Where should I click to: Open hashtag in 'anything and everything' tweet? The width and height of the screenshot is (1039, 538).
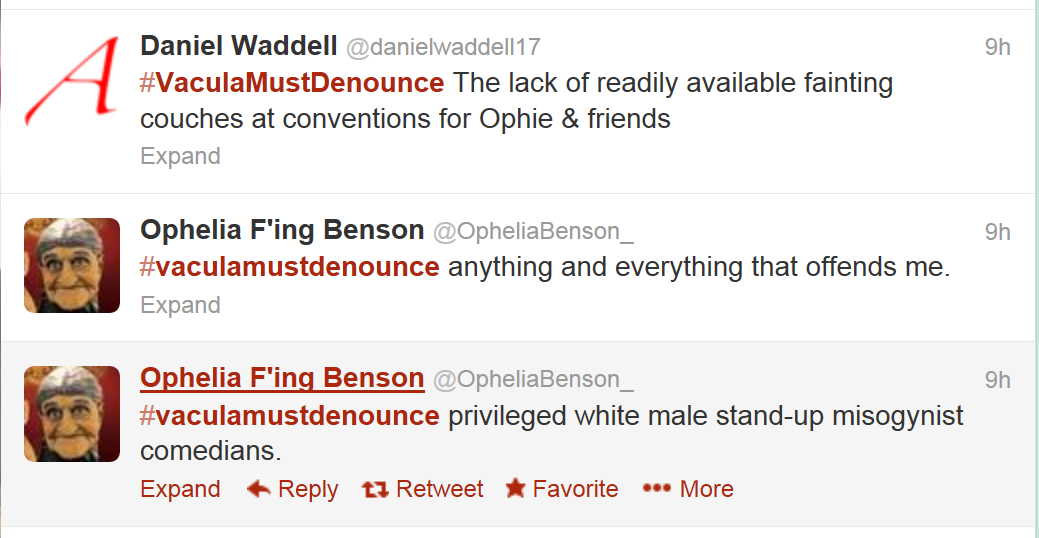289,267
